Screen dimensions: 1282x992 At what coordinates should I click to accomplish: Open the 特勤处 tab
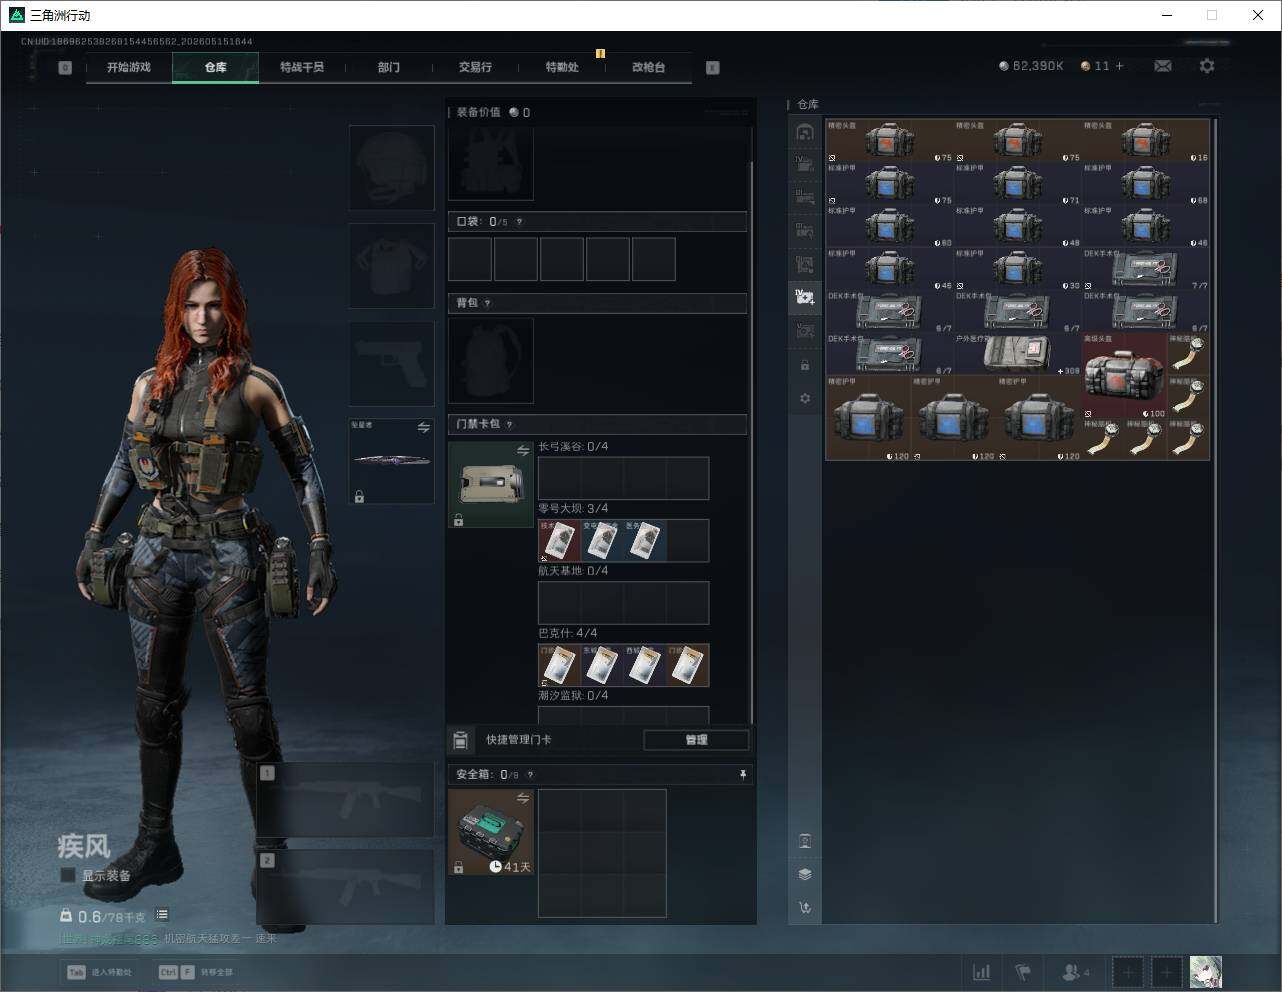click(562, 67)
